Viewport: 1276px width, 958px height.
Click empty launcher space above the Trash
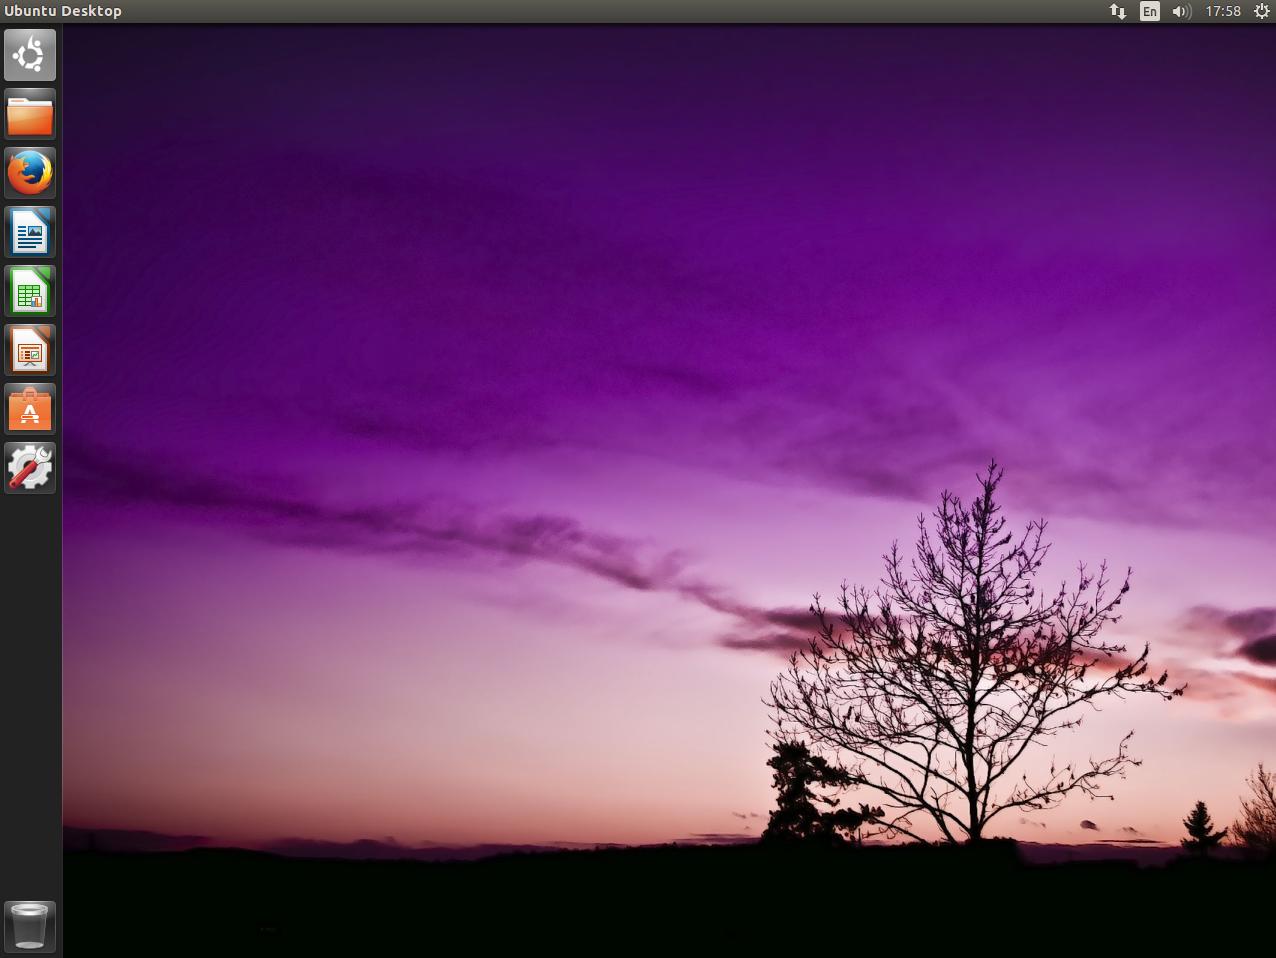click(30, 700)
